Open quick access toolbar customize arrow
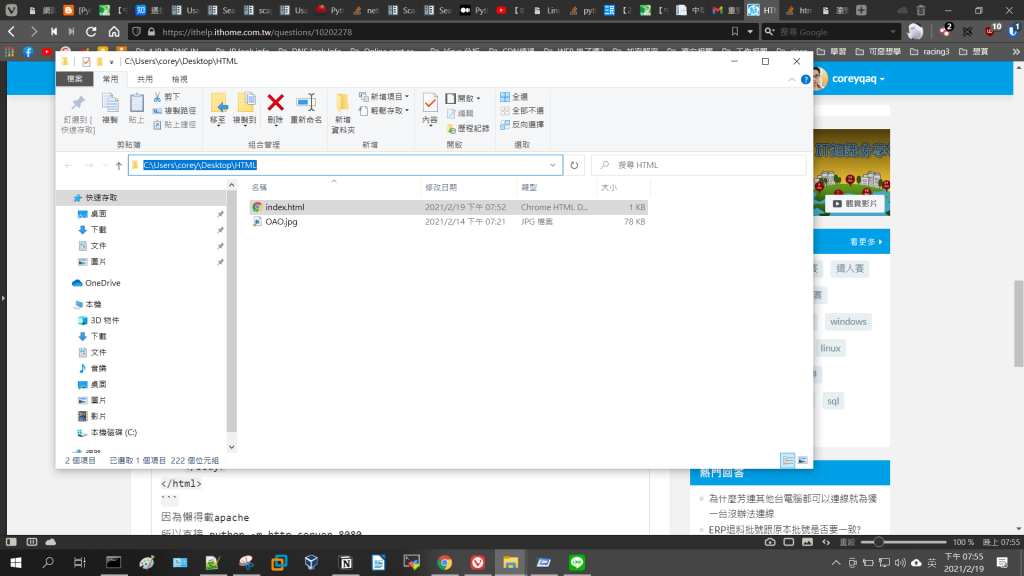 (x=112, y=62)
